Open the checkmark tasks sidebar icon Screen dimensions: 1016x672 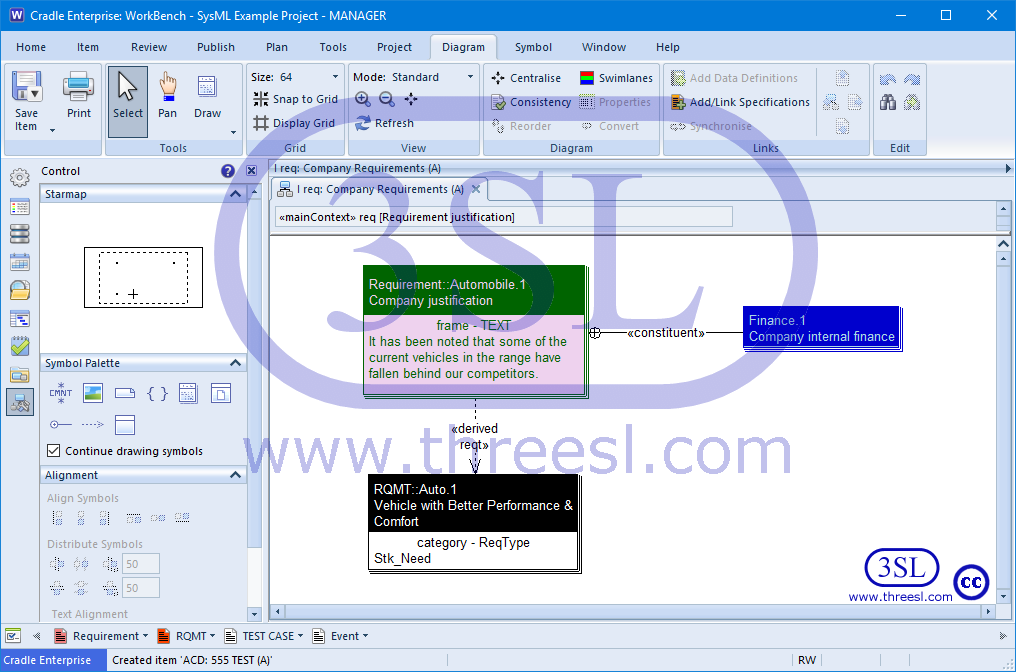[19, 347]
